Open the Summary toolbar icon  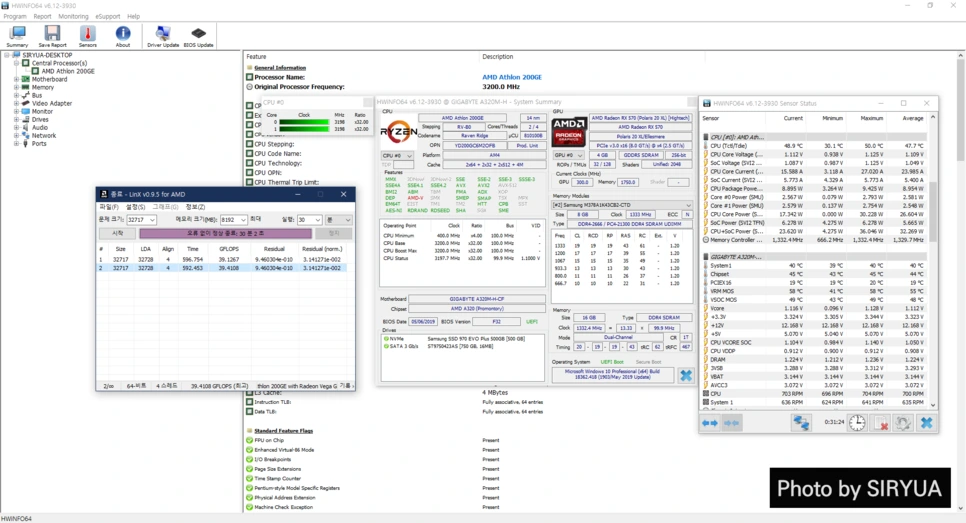(x=17, y=36)
